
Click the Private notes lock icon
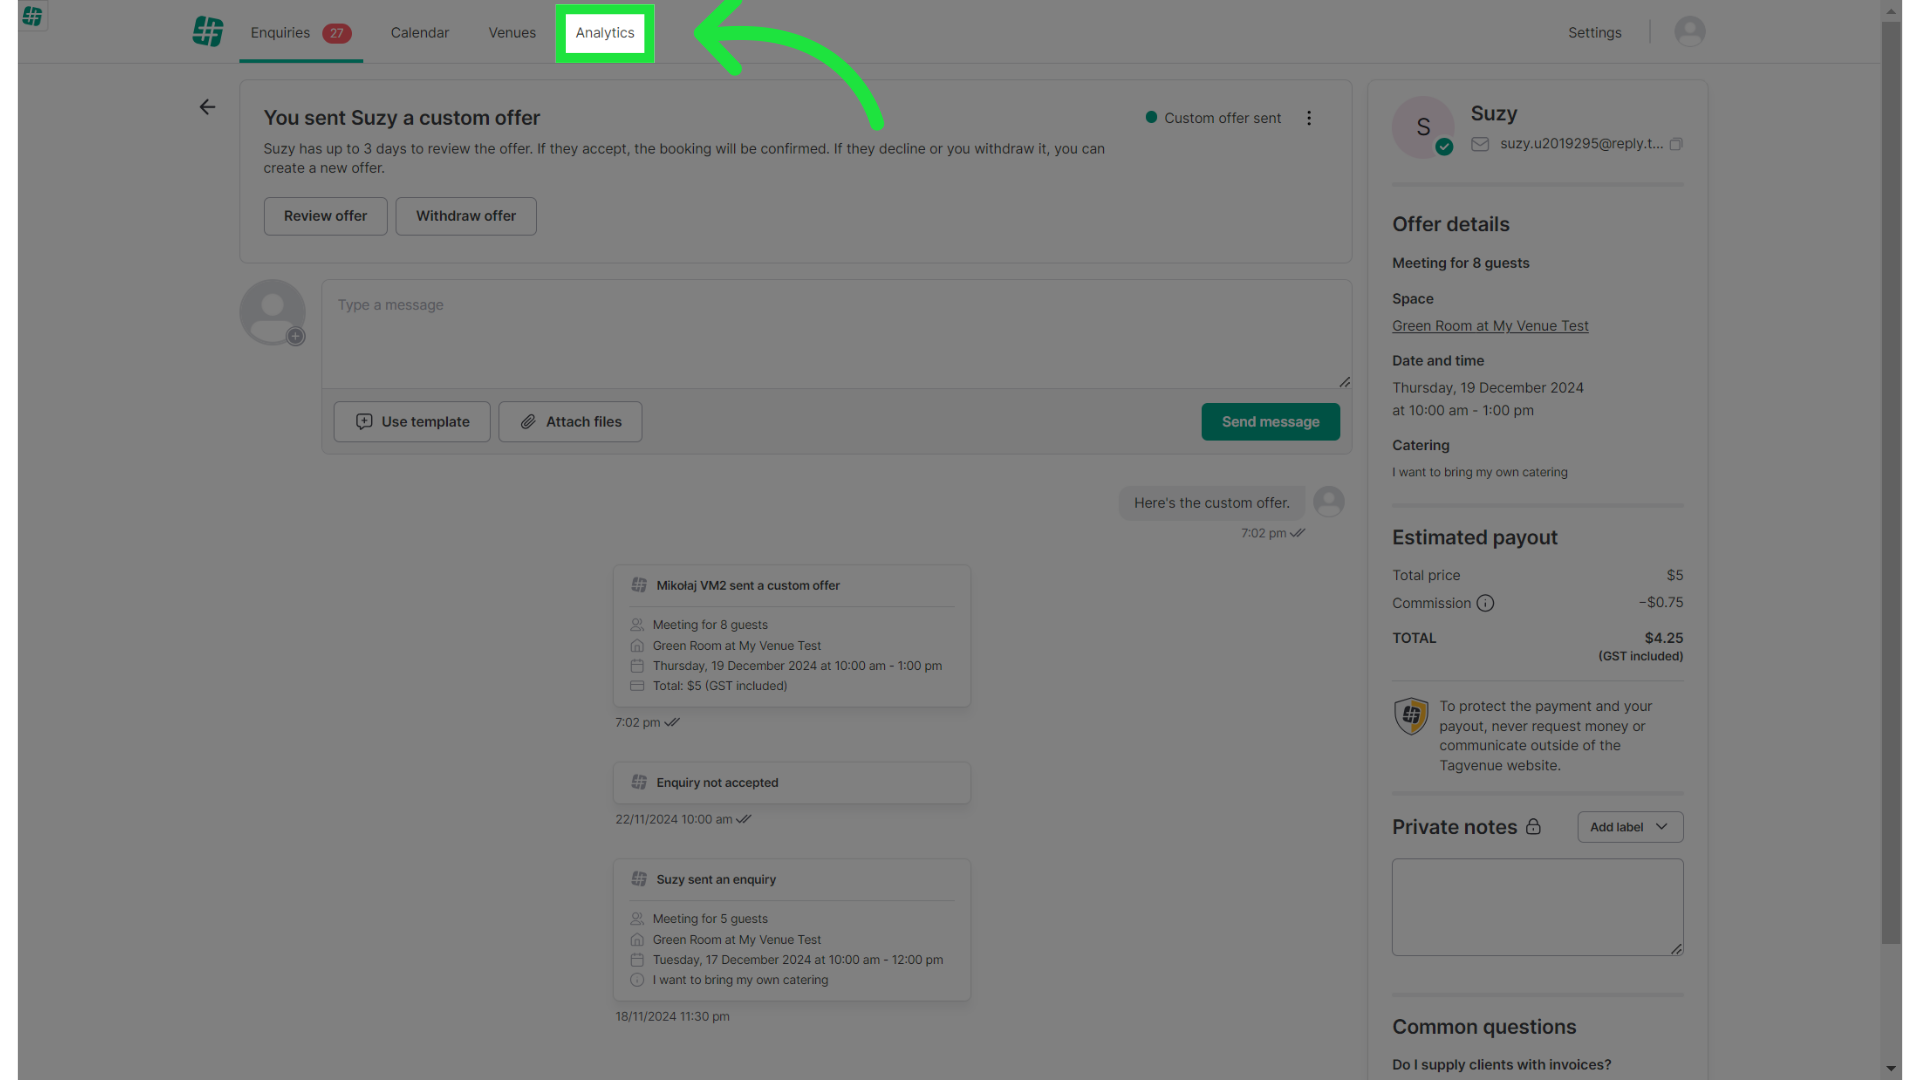coord(1533,827)
